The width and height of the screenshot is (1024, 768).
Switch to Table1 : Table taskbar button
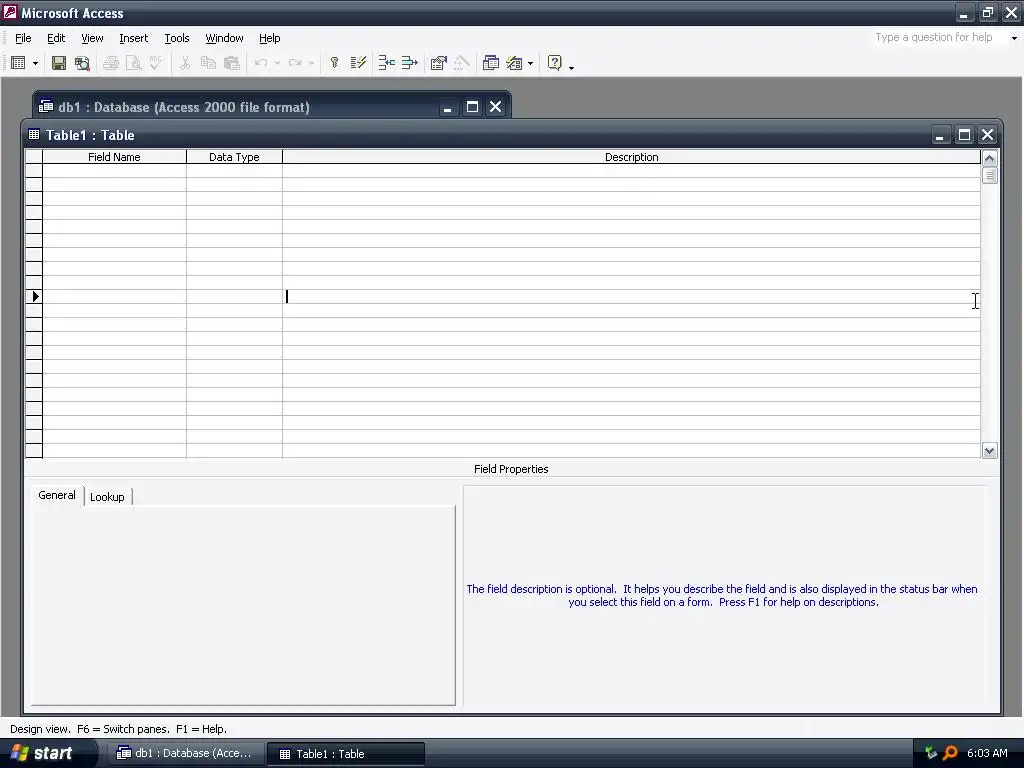346,754
